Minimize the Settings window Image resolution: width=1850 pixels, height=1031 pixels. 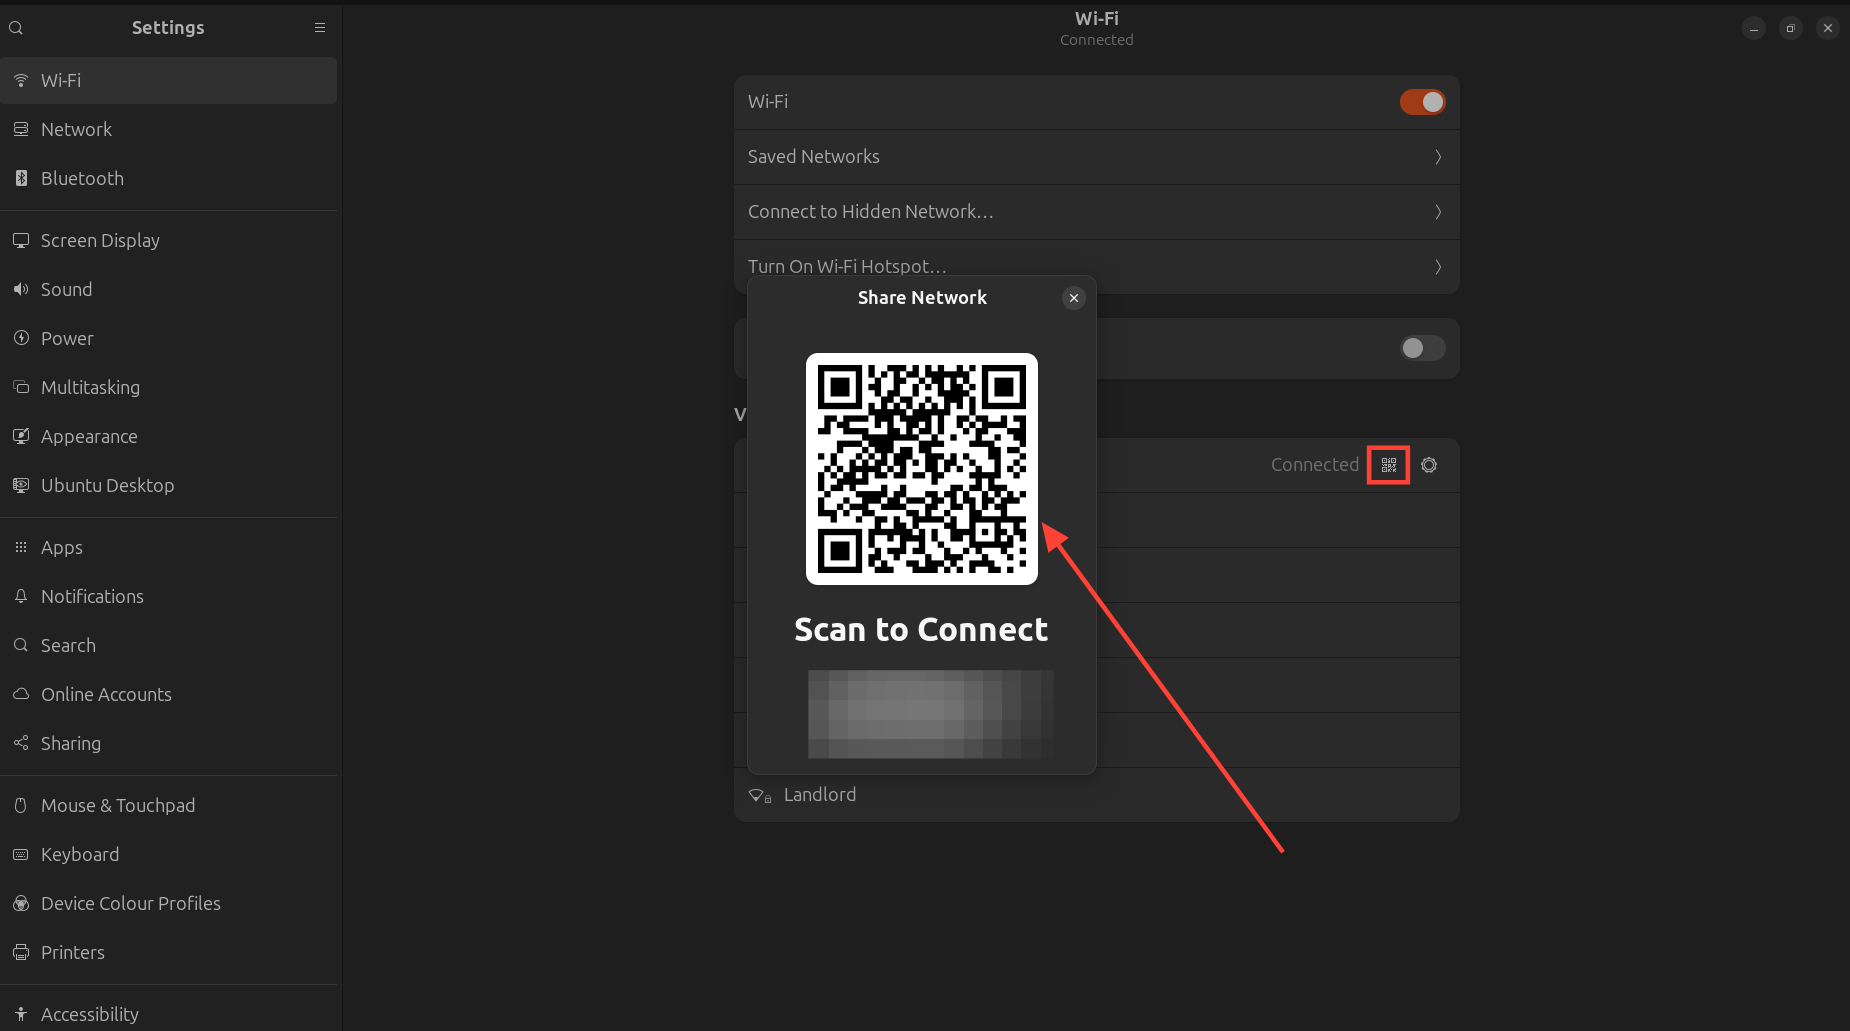(1754, 28)
